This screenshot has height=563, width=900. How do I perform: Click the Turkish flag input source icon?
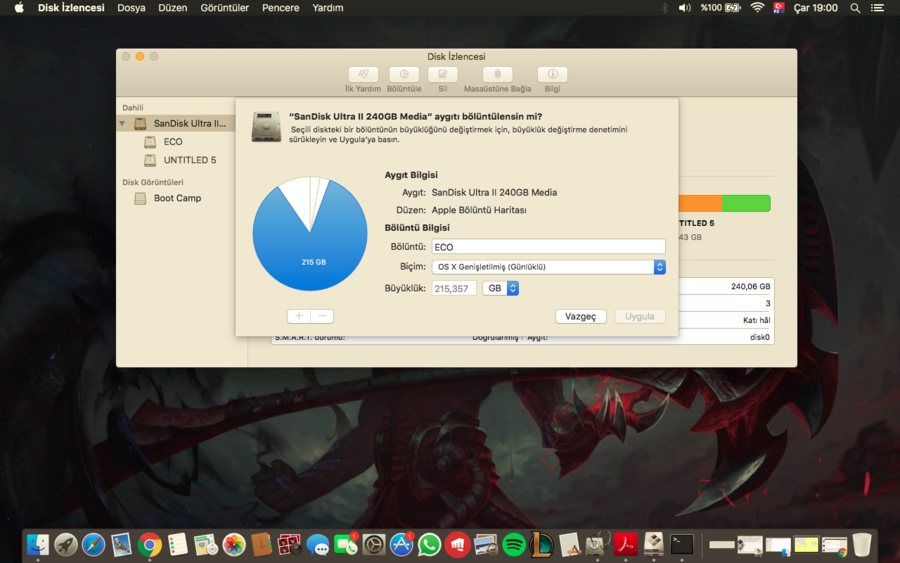[779, 8]
